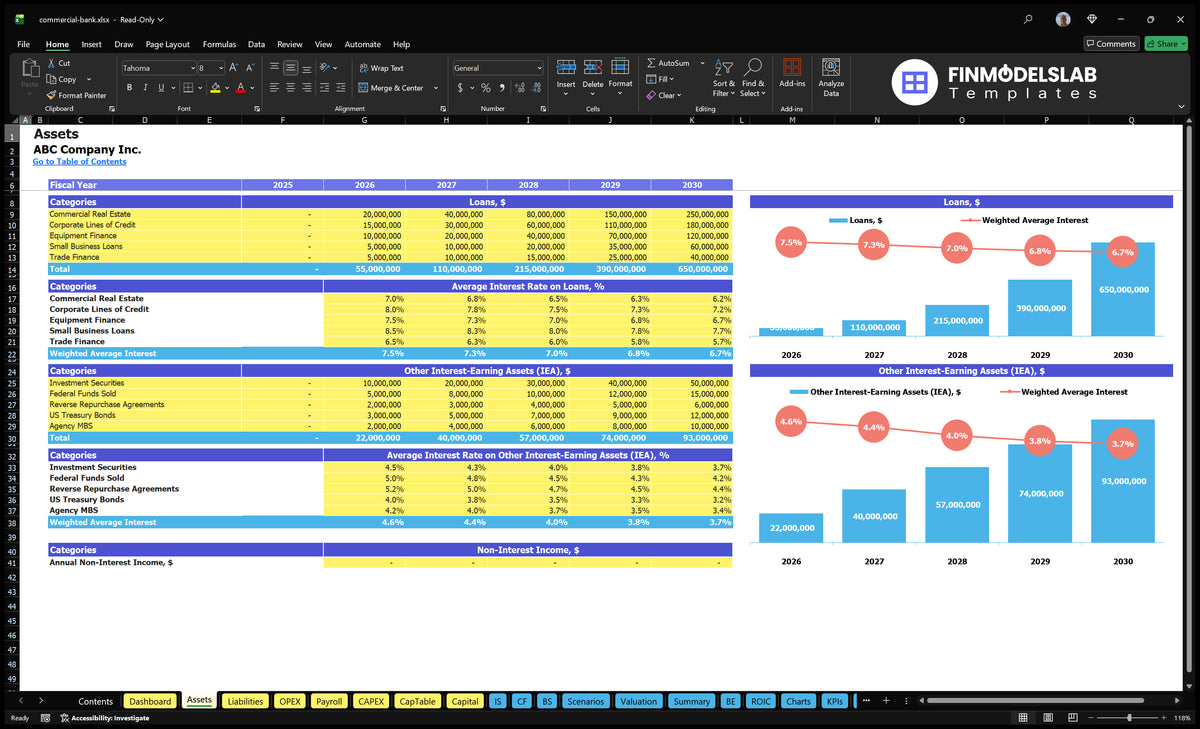1200x729 pixels.
Task: Click the red Font Color swatch button
Action: click(240, 88)
